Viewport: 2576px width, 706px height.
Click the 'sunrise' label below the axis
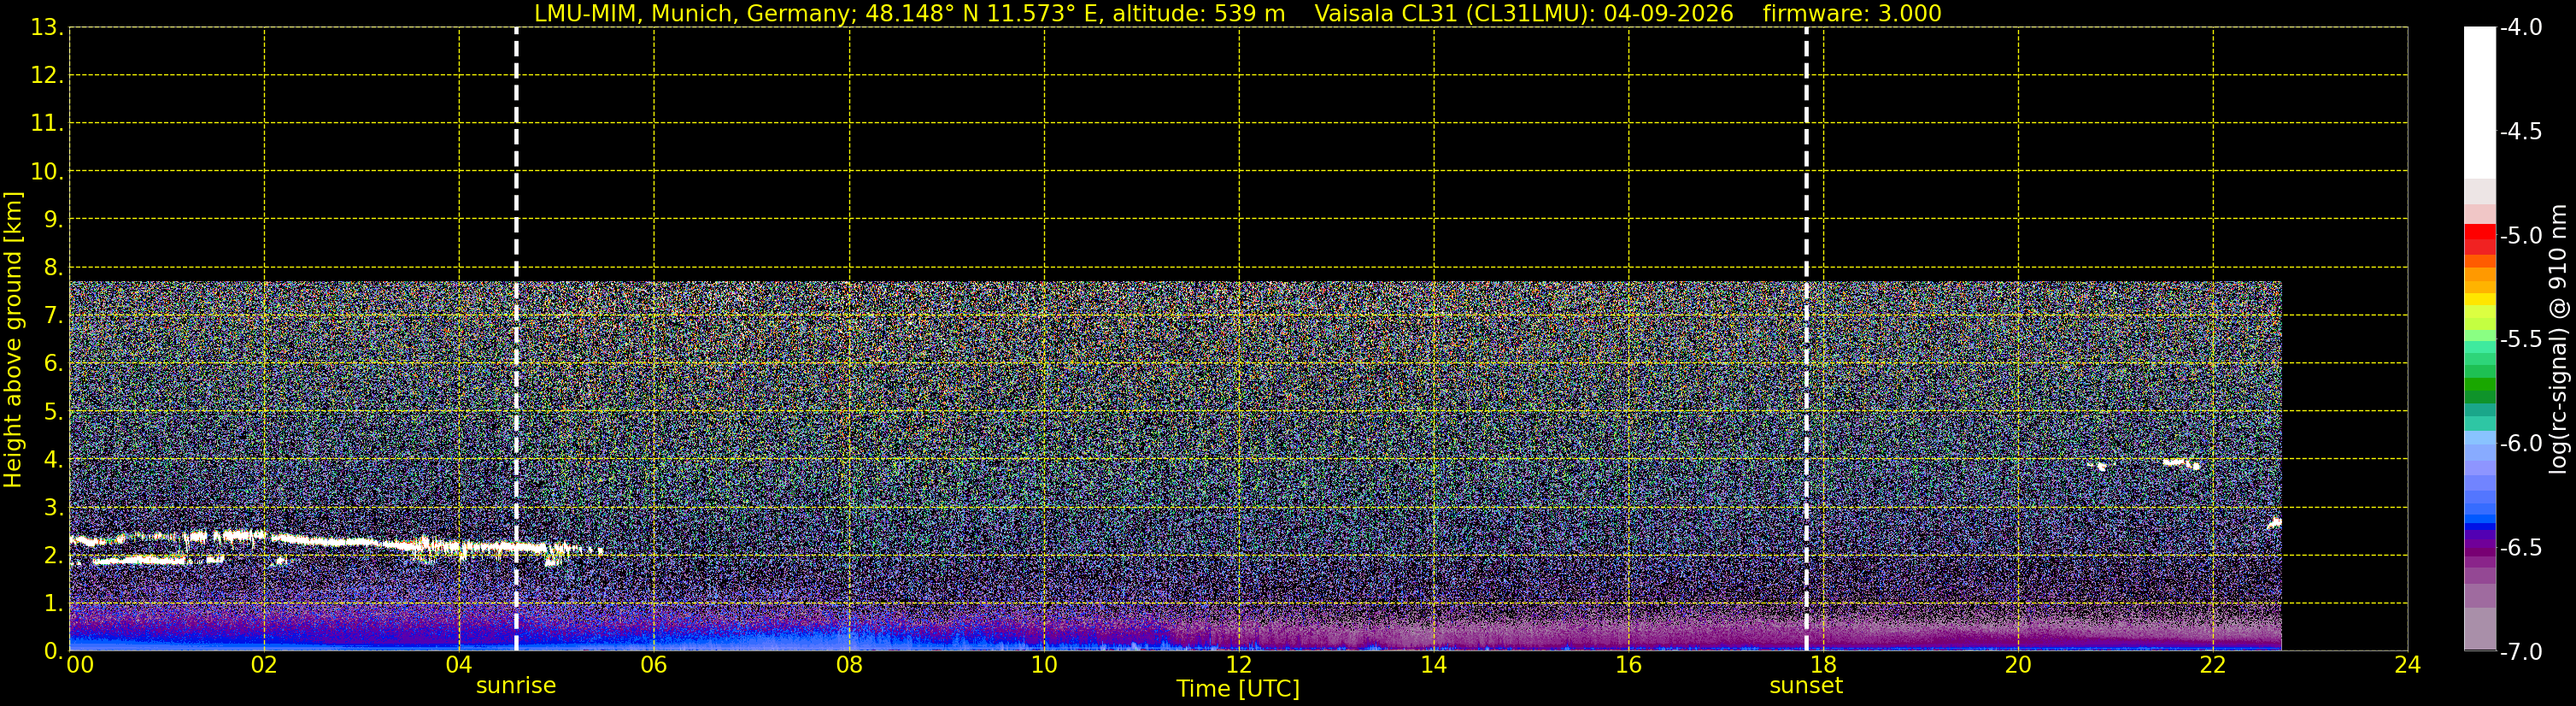click(x=516, y=686)
